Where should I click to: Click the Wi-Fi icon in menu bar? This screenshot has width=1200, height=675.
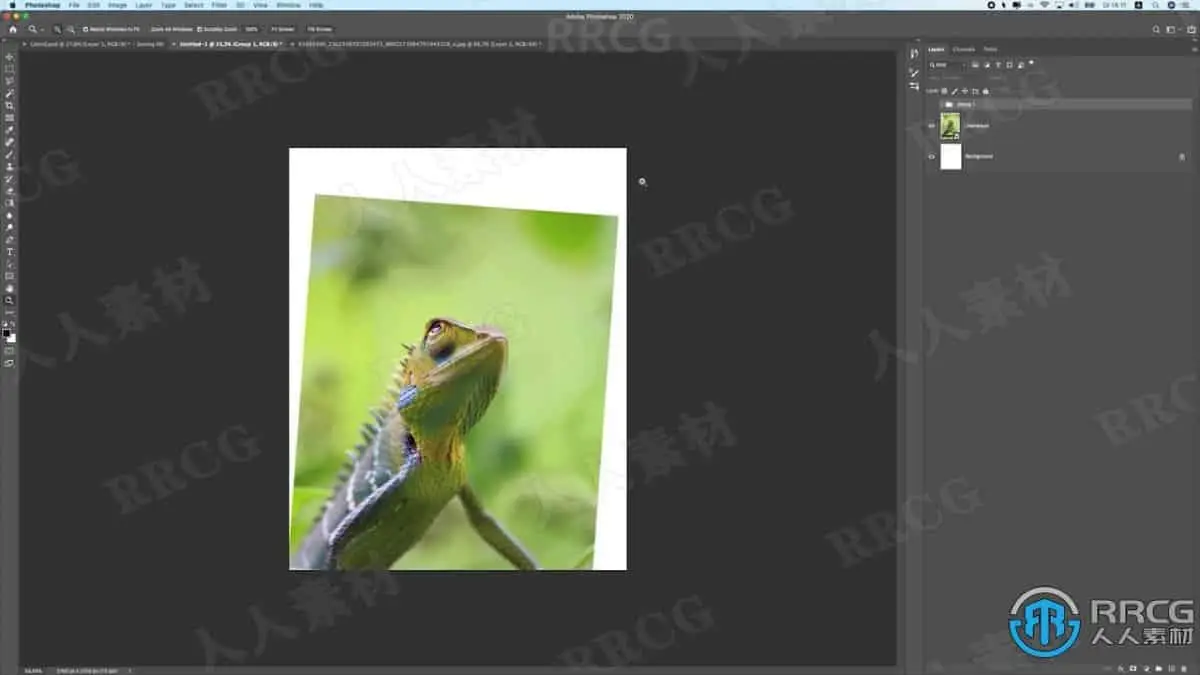(1044, 5)
